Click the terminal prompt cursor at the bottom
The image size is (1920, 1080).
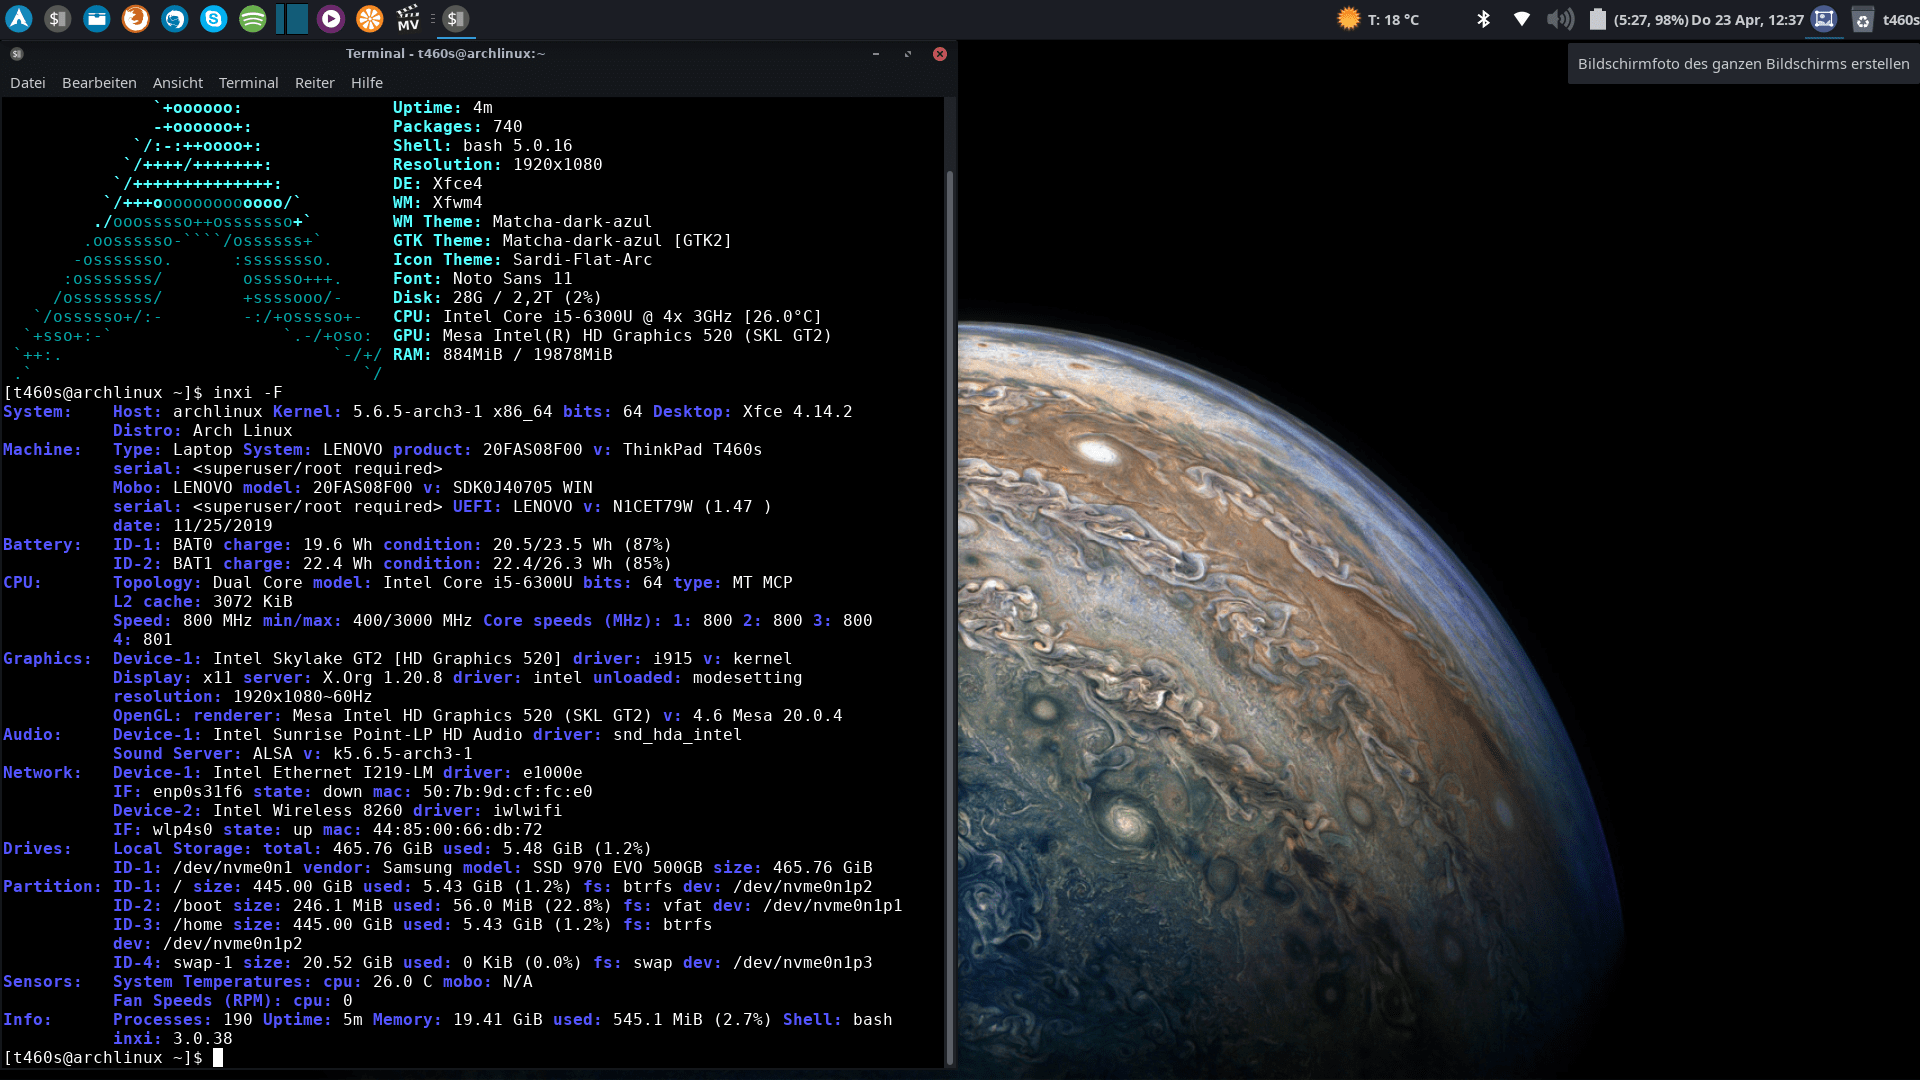coord(218,1058)
